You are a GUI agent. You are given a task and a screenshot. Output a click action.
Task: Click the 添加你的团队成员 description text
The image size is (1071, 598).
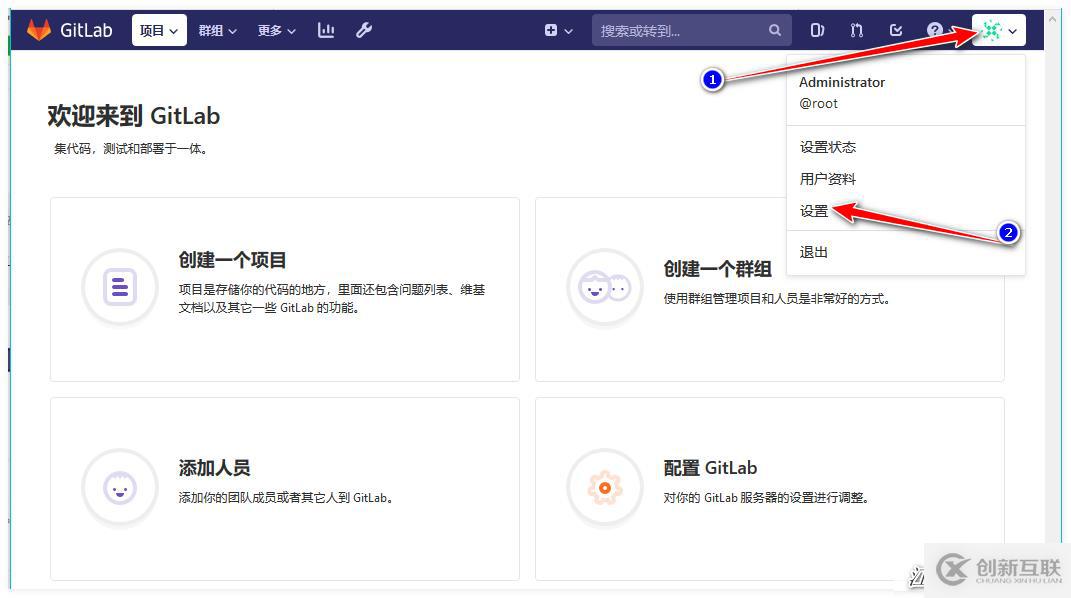pos(286,498)
